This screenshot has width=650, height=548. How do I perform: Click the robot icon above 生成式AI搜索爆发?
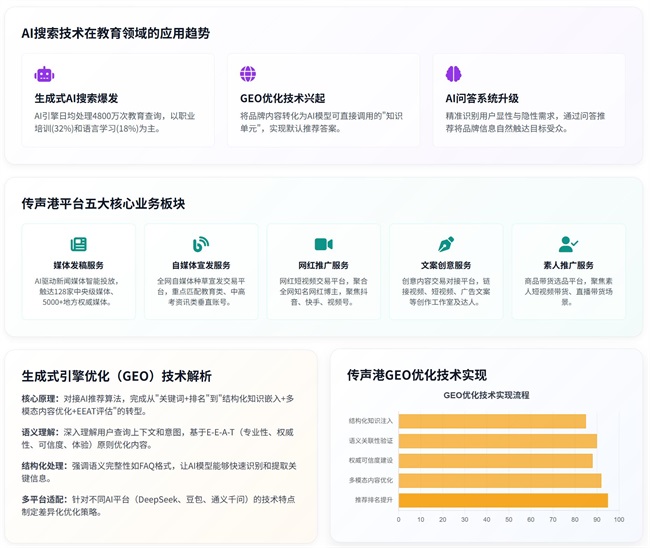(x=44, y=74)
